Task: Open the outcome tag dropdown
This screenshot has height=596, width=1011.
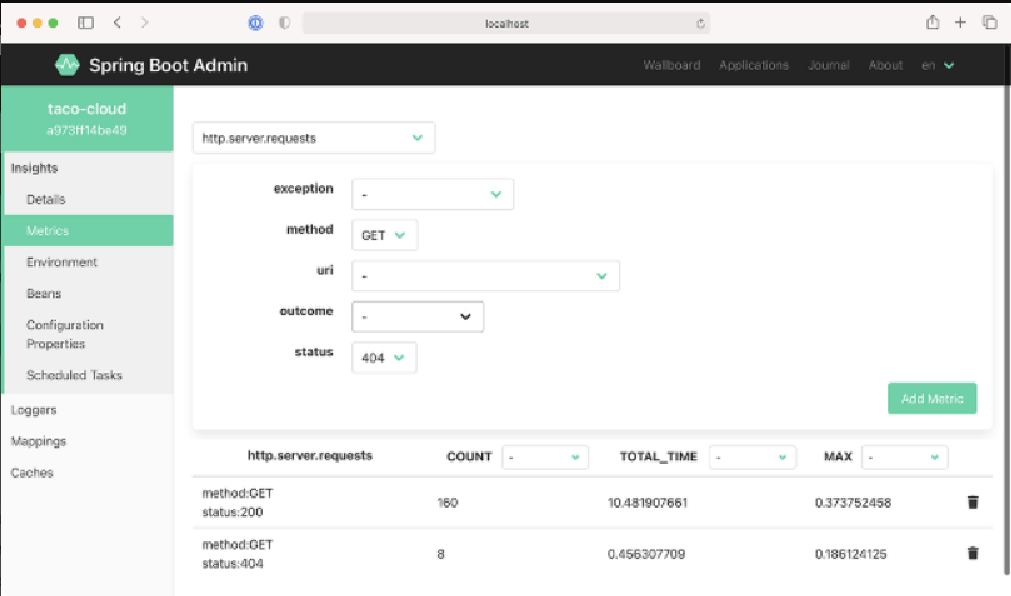Action: point(418,317)
